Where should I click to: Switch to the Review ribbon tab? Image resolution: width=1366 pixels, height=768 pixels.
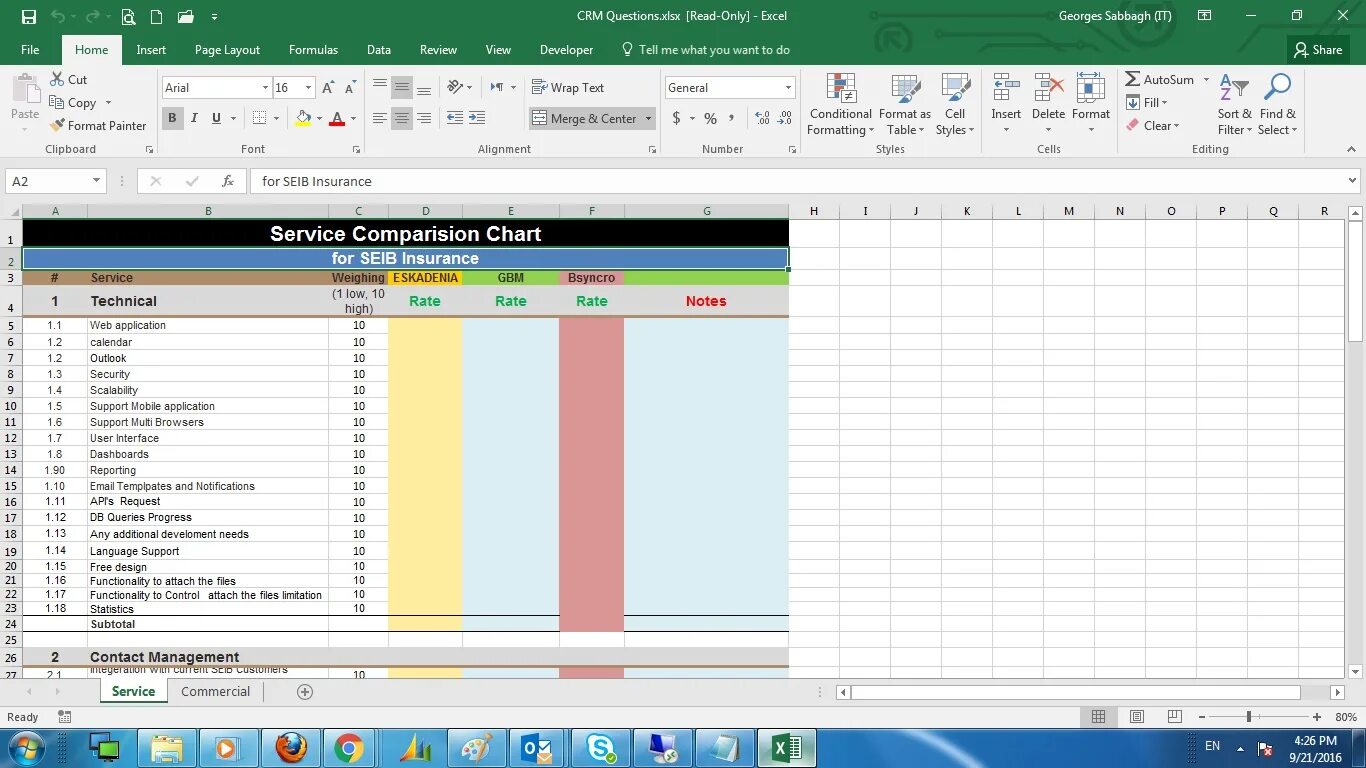pyautogui.click(x=438, y=50)
